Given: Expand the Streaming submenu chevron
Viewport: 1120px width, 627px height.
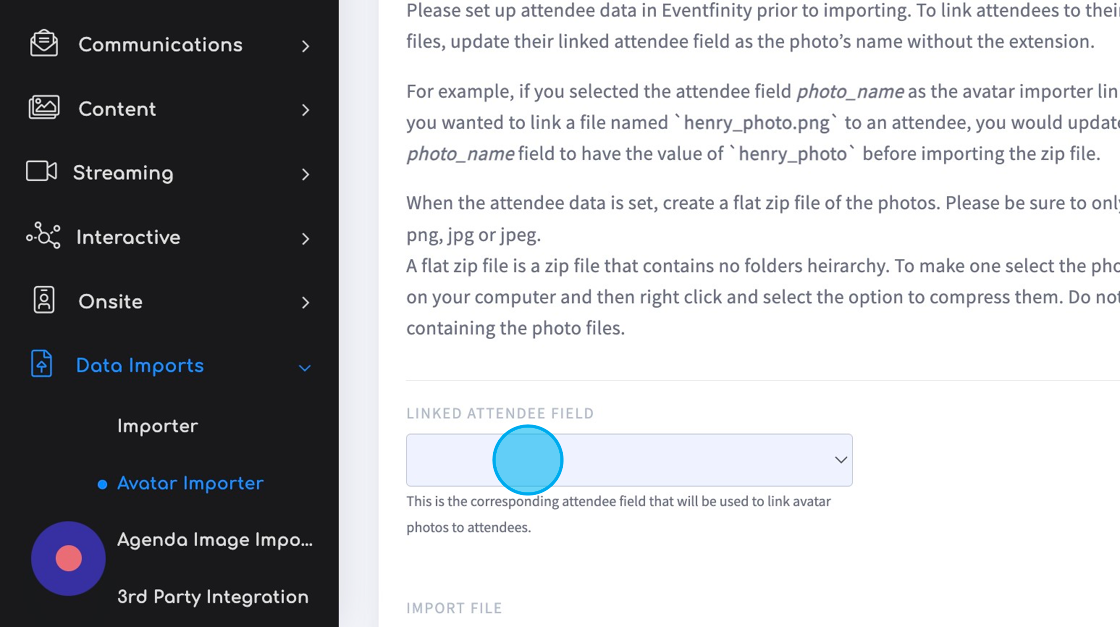Looking at the screenshot, I should tap(305, 175).
